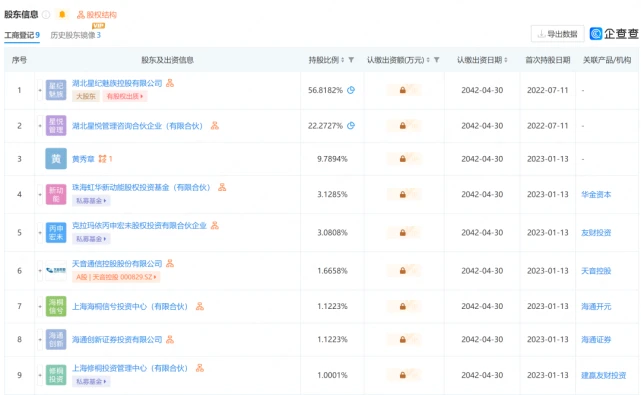Click the 企查查 logo
641x395 pixels.
(614, 34)
